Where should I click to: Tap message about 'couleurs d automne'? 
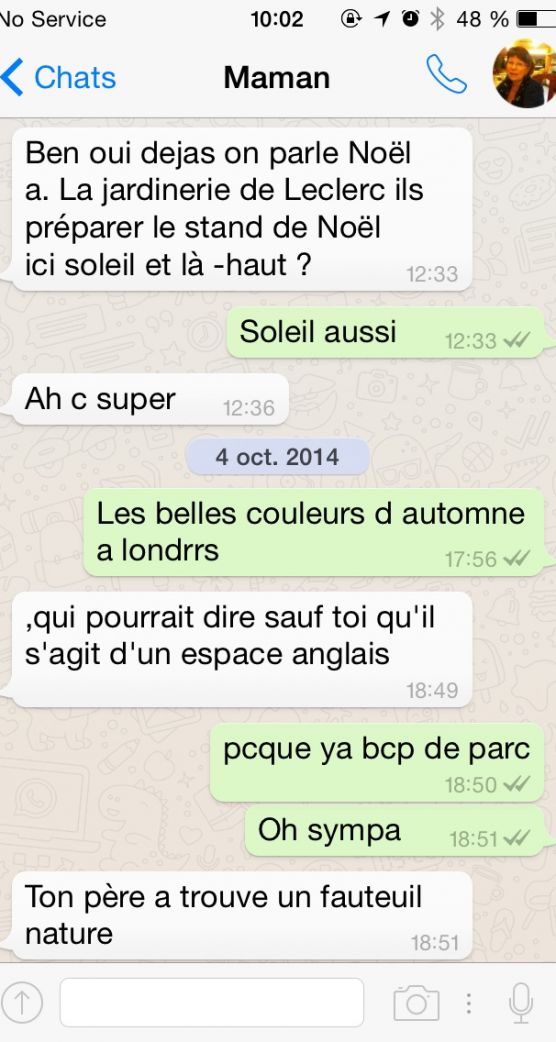pos(316,532)
